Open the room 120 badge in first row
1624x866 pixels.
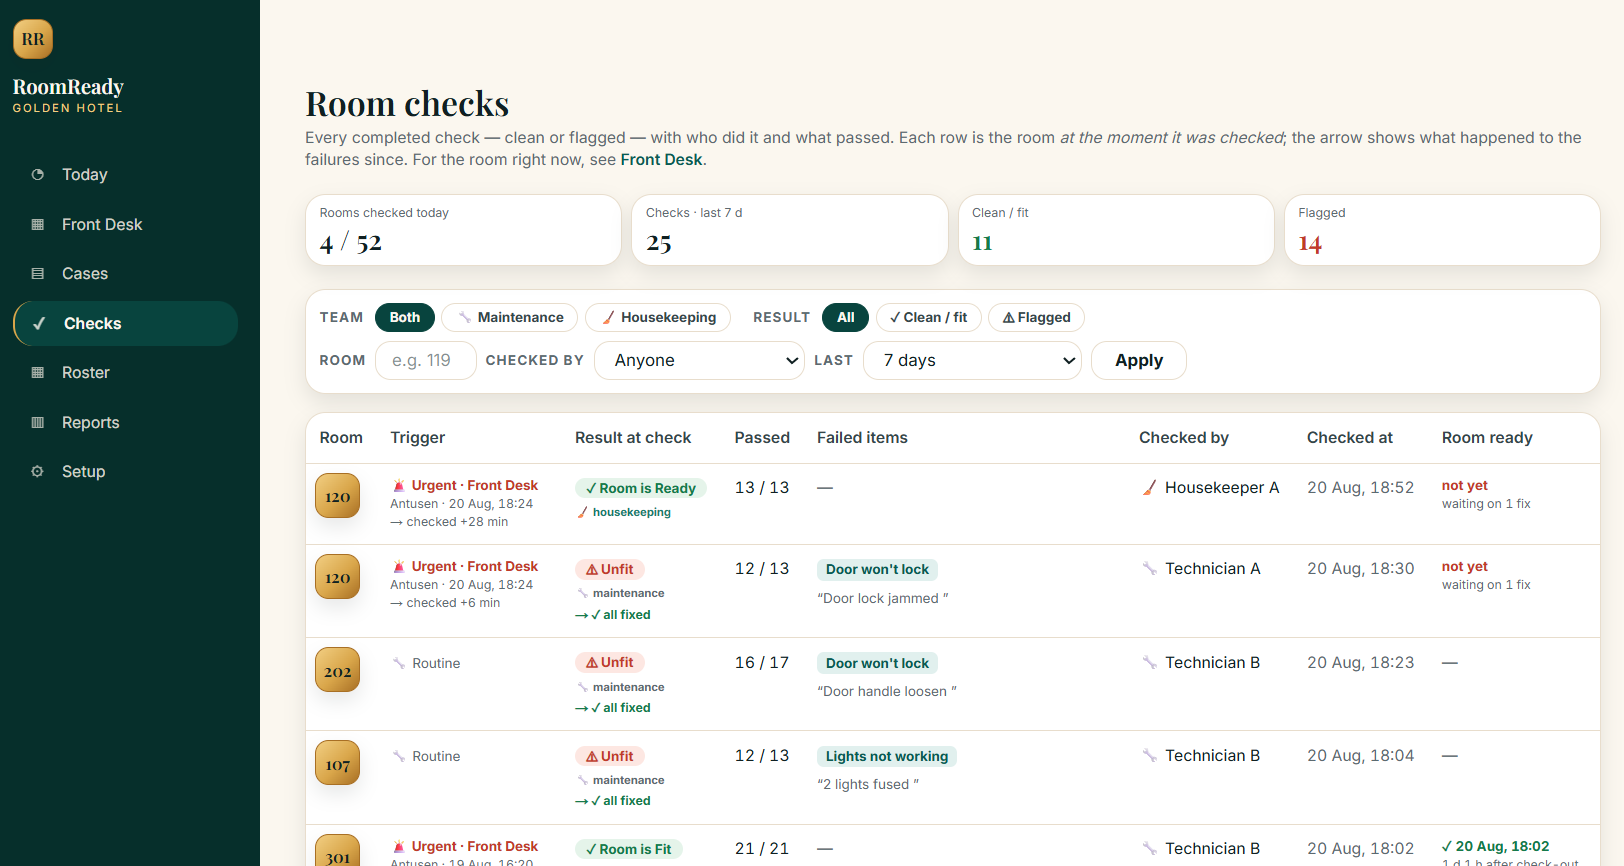click(337, 496)
